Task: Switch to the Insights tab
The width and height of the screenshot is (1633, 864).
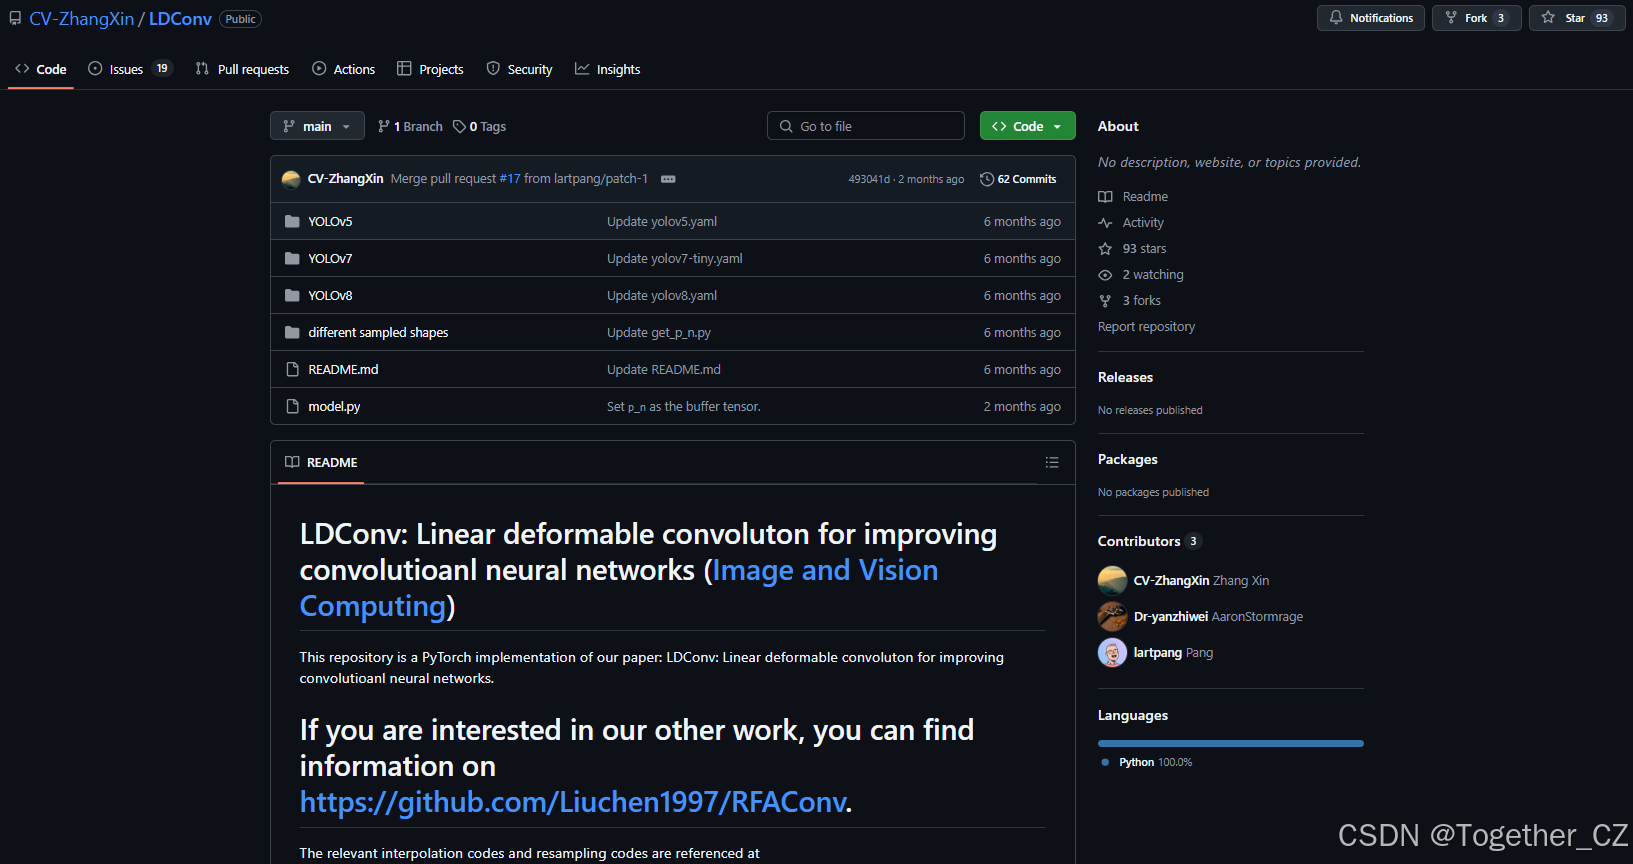Action: tap(607, 69)
